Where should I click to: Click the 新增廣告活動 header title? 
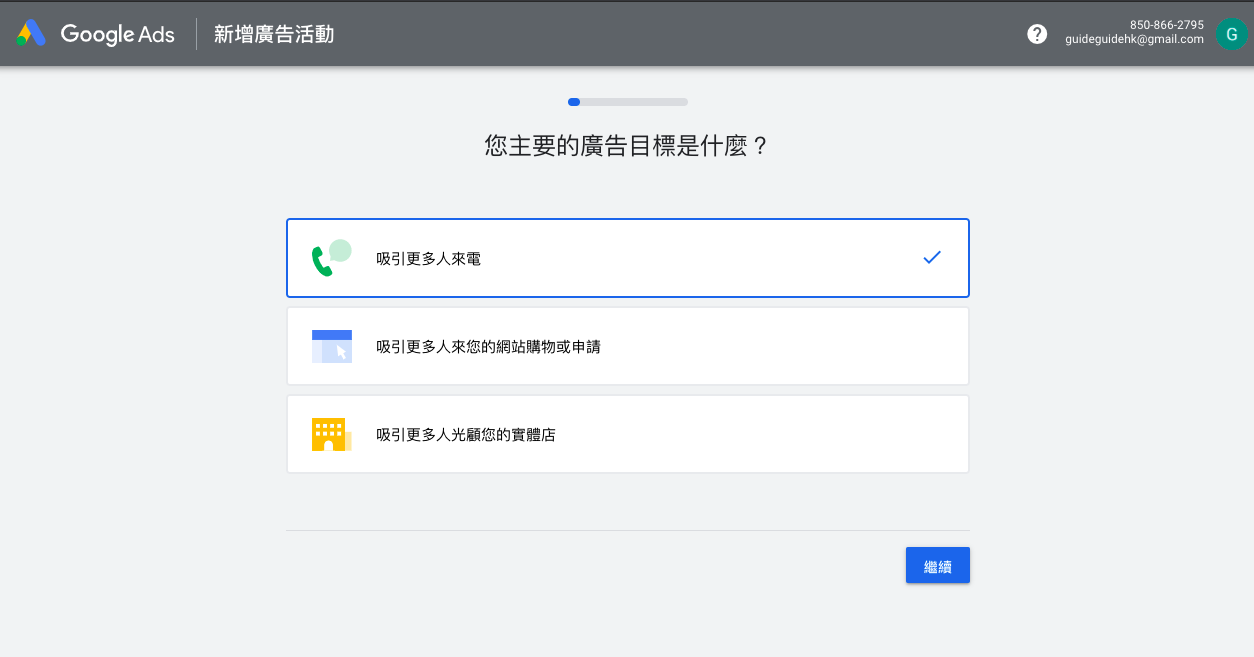(x=274, y=35)
